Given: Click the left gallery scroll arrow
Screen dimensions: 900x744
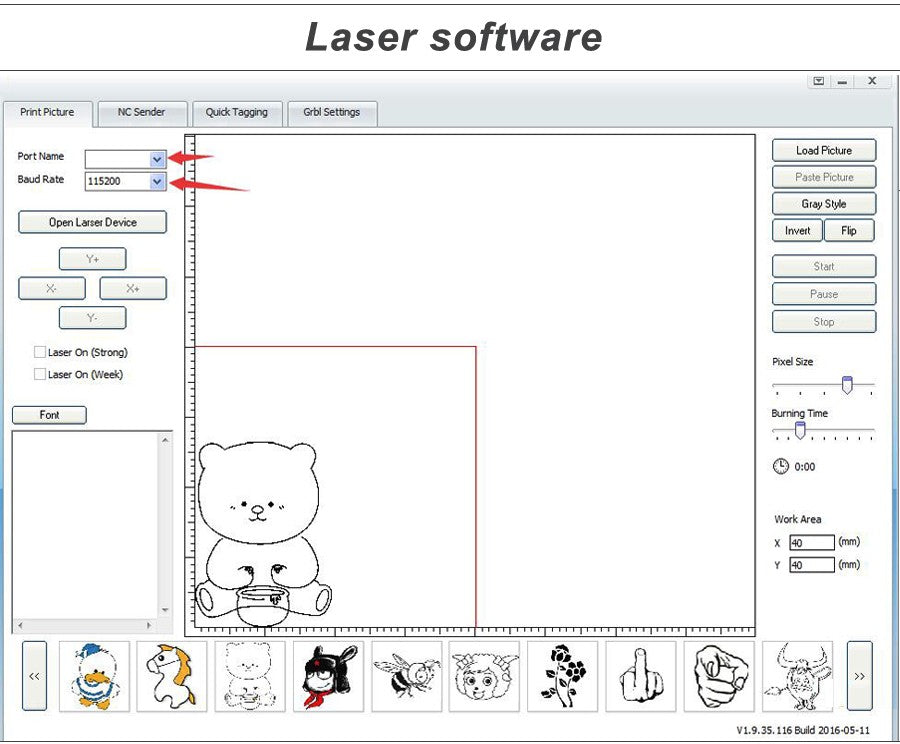Looking at the screenshot, I should (x=33, y=676).
